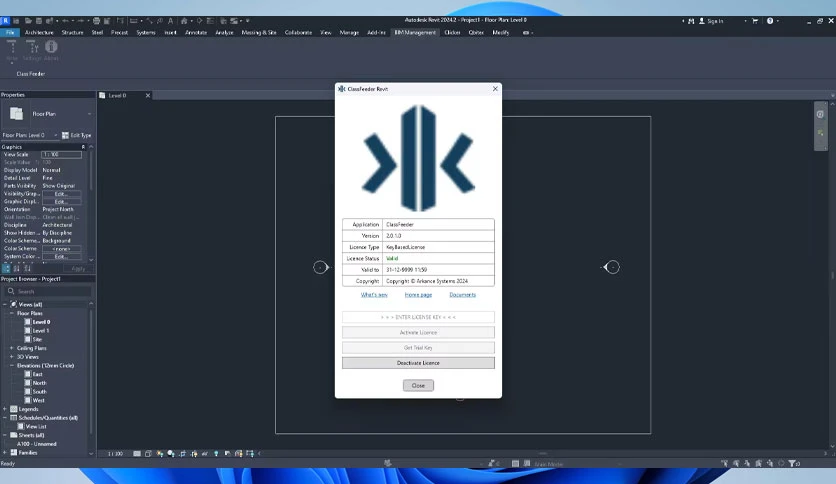Click the Edit Type icon in Properties

(x=65, y=135)
